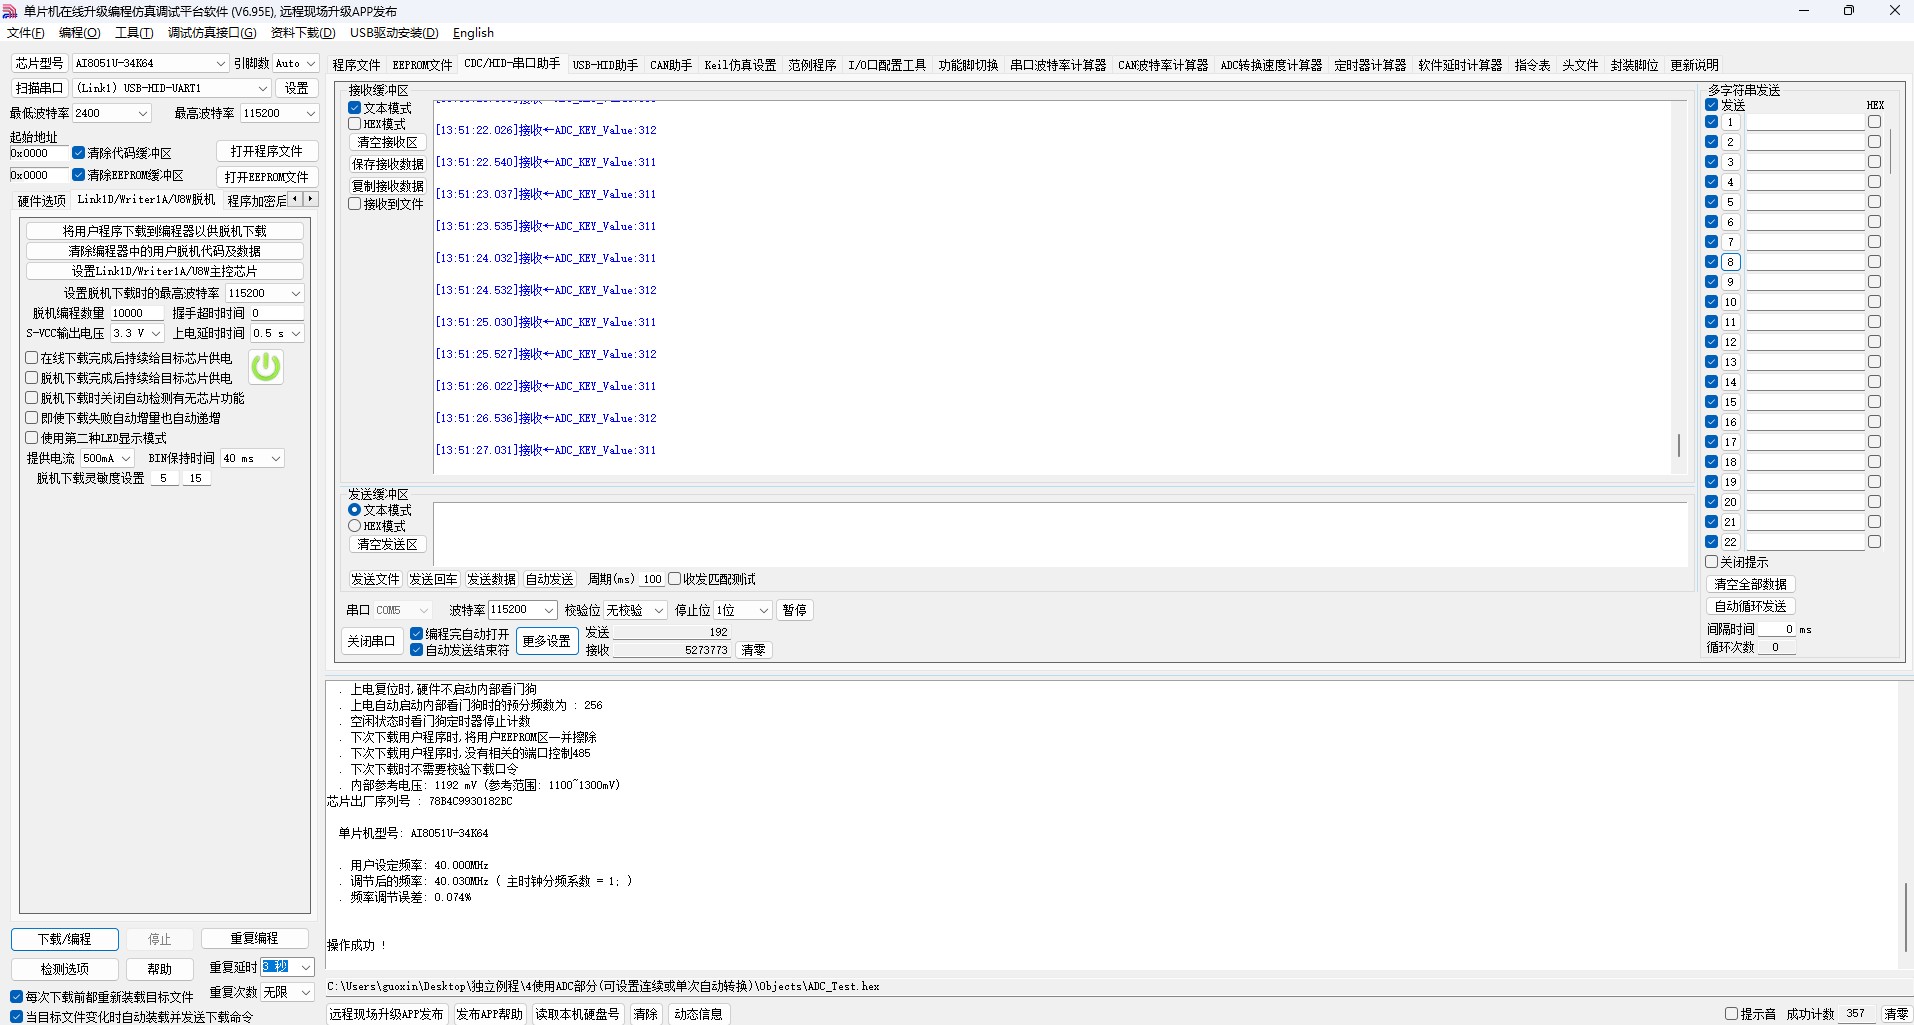1914x1025 pixels.
Task: Toggle 自动发送结束符 checkbox
Action: 417,650
